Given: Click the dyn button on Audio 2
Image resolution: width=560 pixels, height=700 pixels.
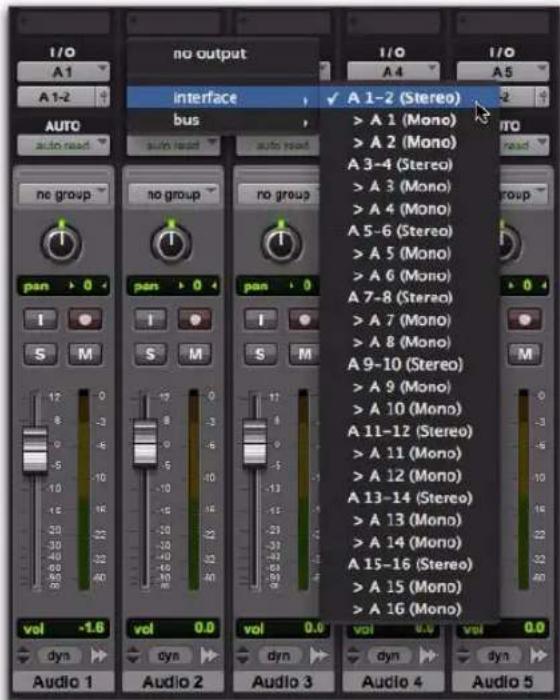Looking at the screenshot, I should [x=169, y=655].
